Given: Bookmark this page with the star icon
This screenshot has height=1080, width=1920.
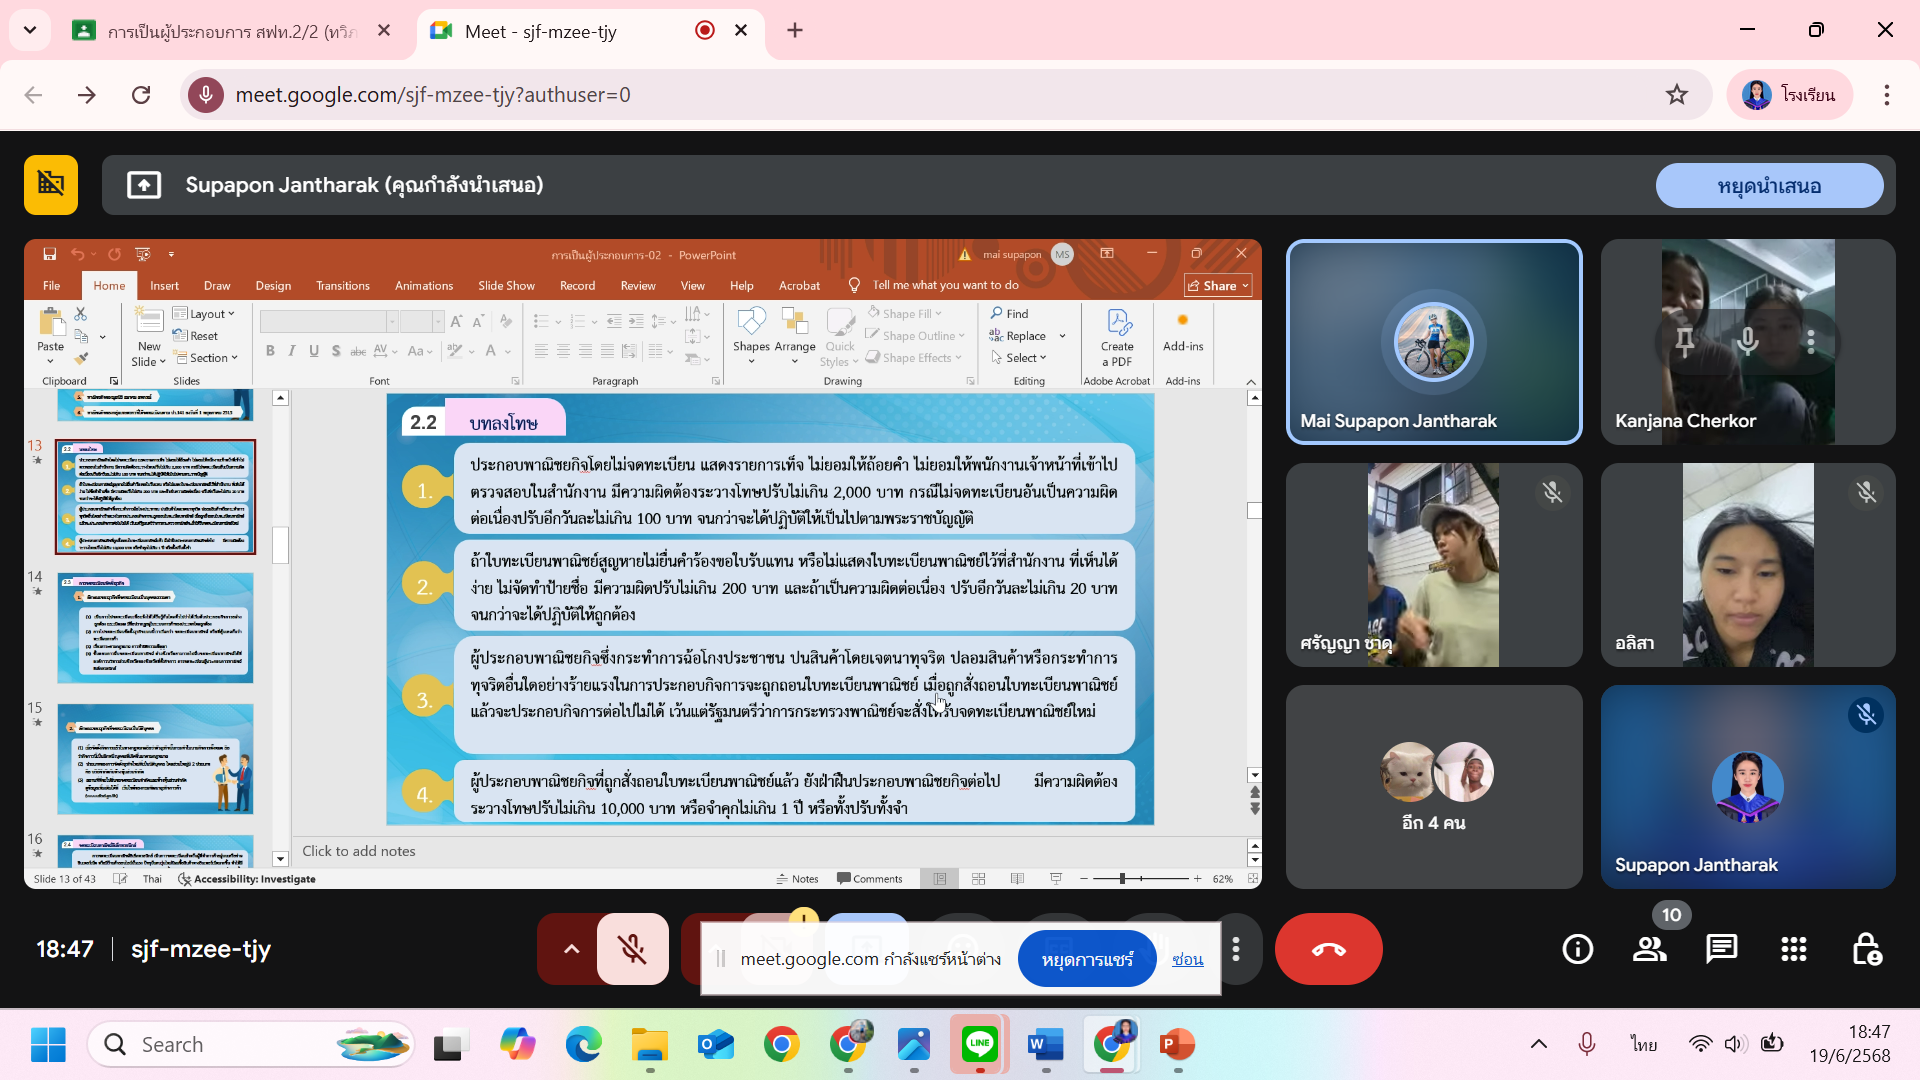Looking at the screenshot, I should 1677,95.
